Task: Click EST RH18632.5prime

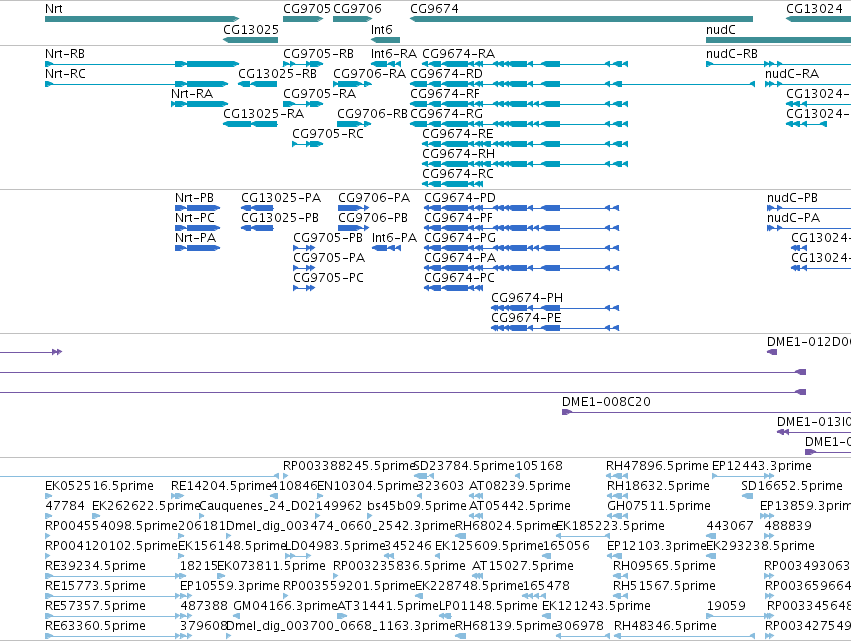Action: 658,486
